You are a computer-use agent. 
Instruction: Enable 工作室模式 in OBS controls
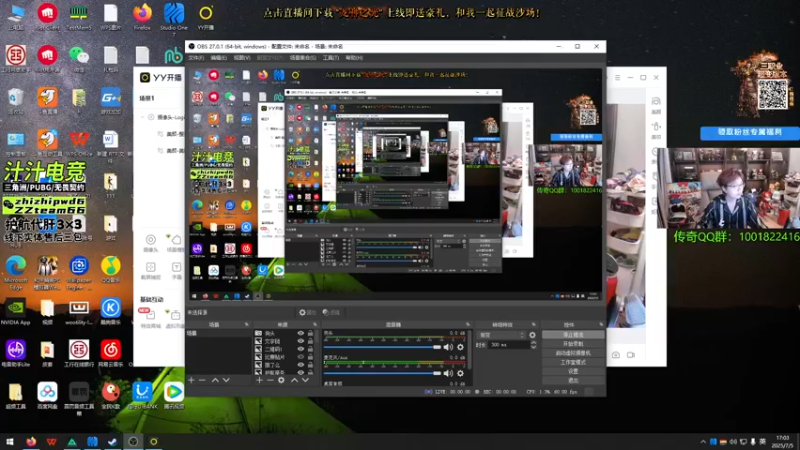pyautogui.click(x=573, y=362)
